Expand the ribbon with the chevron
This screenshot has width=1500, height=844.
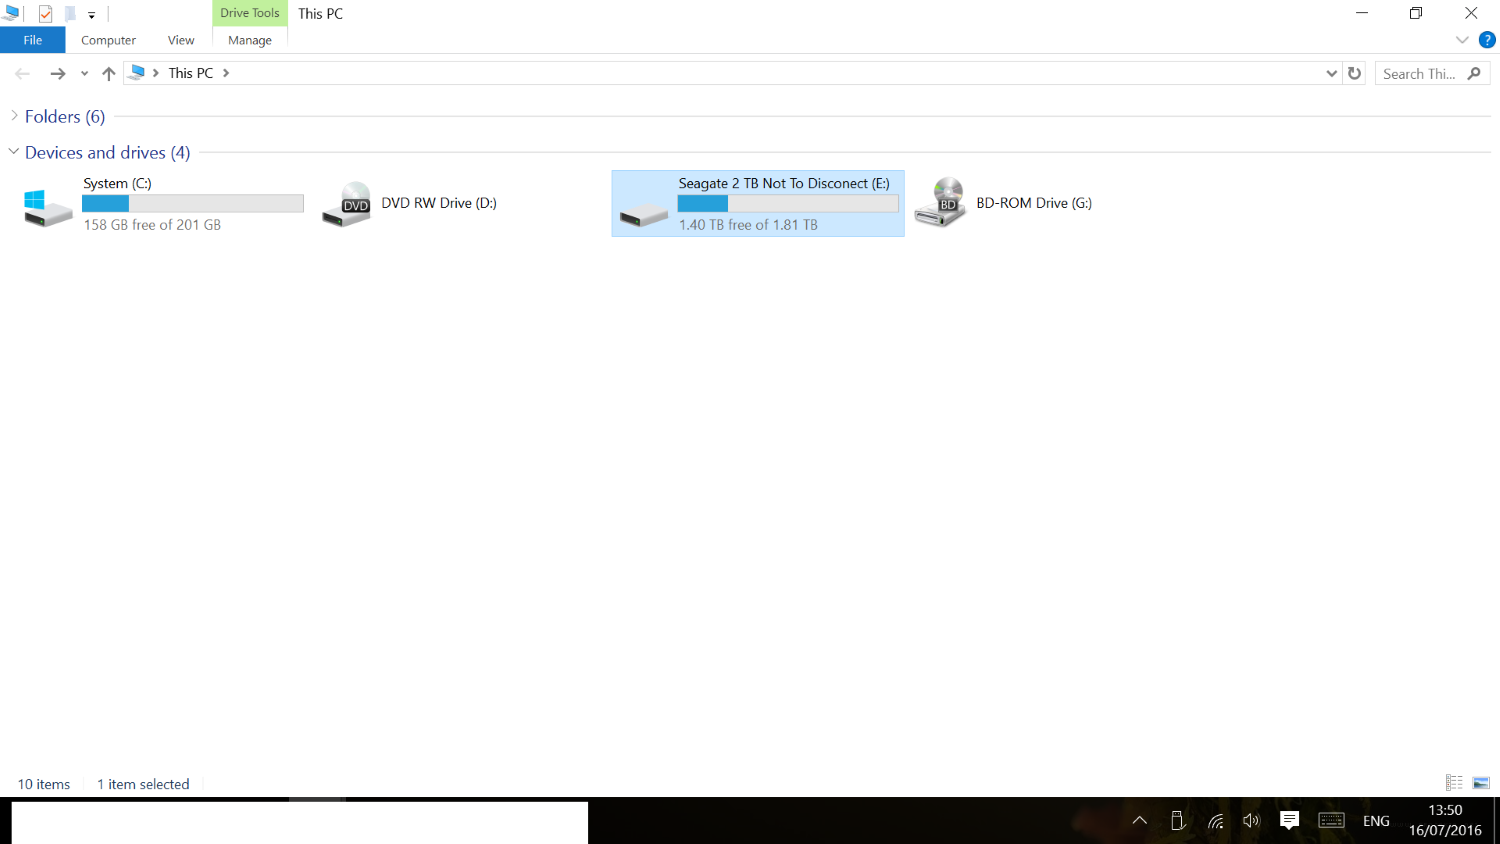point(1462,40)
